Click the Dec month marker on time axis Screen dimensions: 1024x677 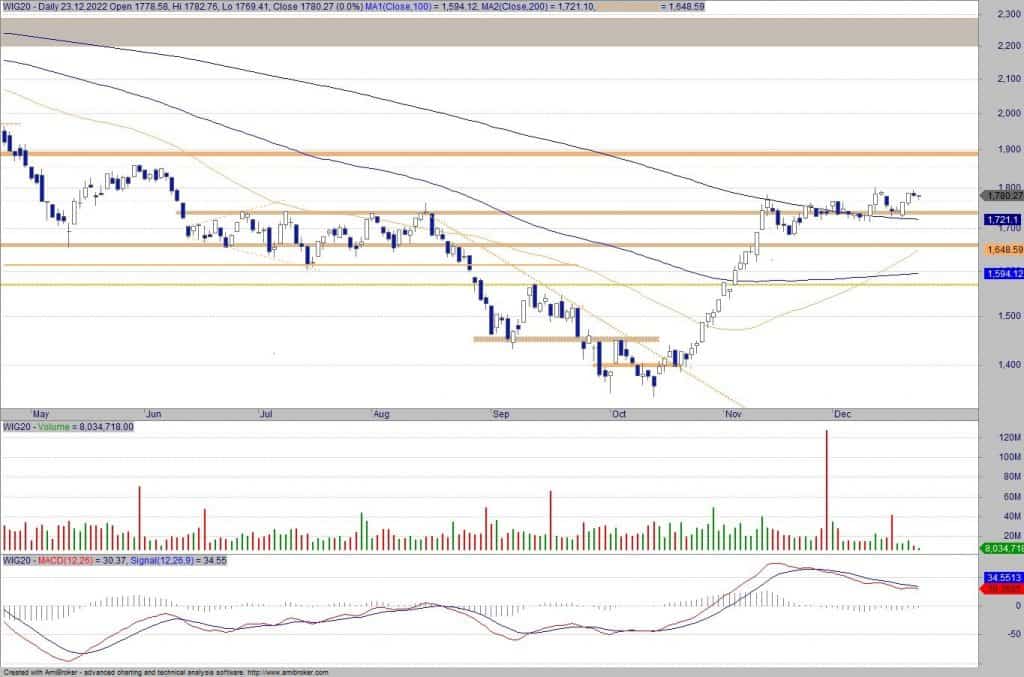point(842,412)
